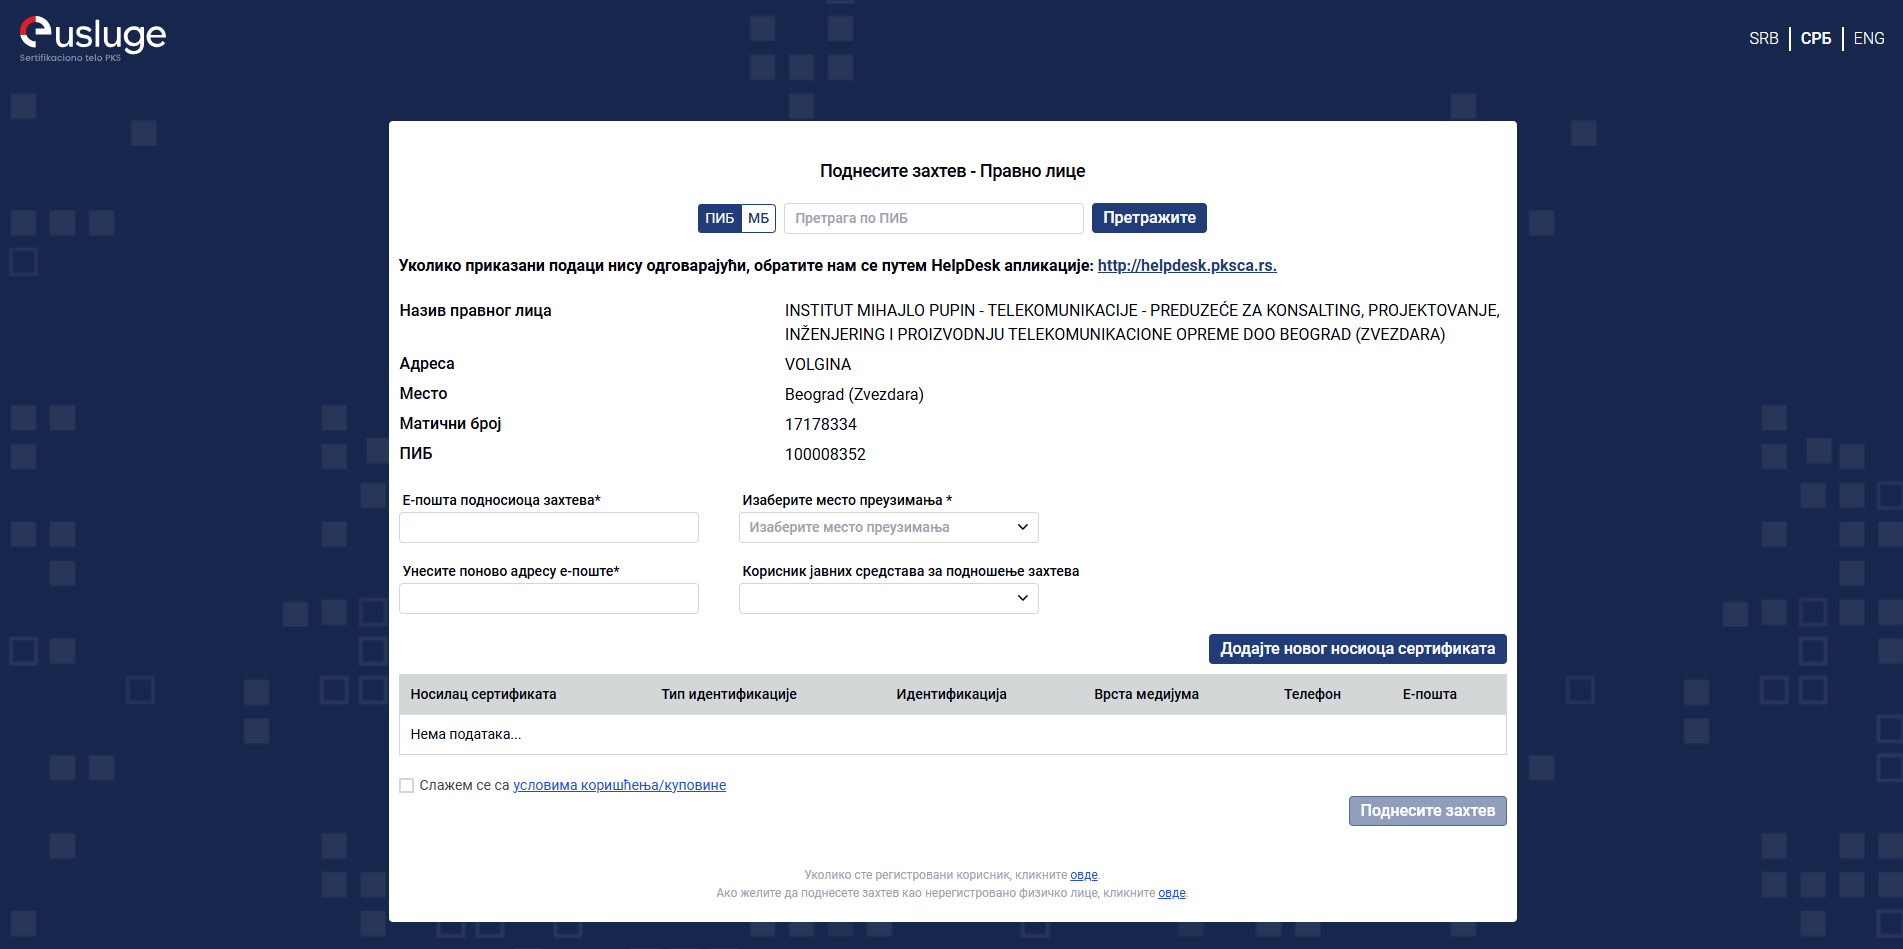Click the Претражите button

[1149, 218]
